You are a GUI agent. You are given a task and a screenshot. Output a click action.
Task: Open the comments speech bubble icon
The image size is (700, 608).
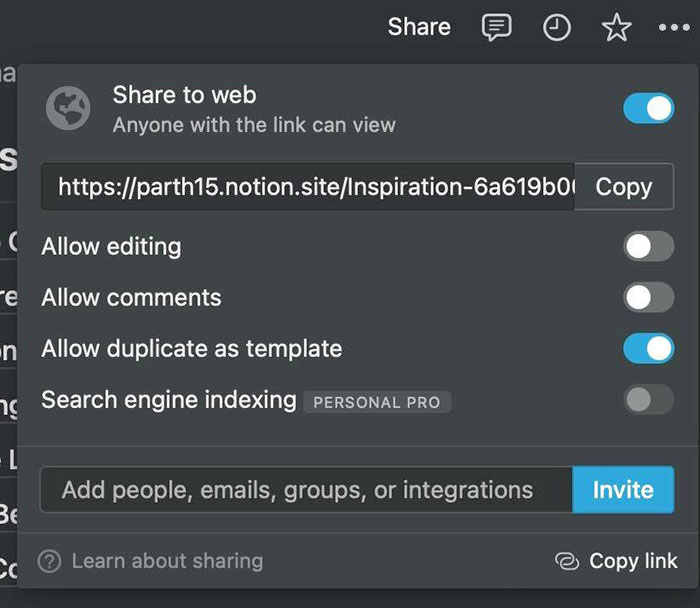[496, 28]
